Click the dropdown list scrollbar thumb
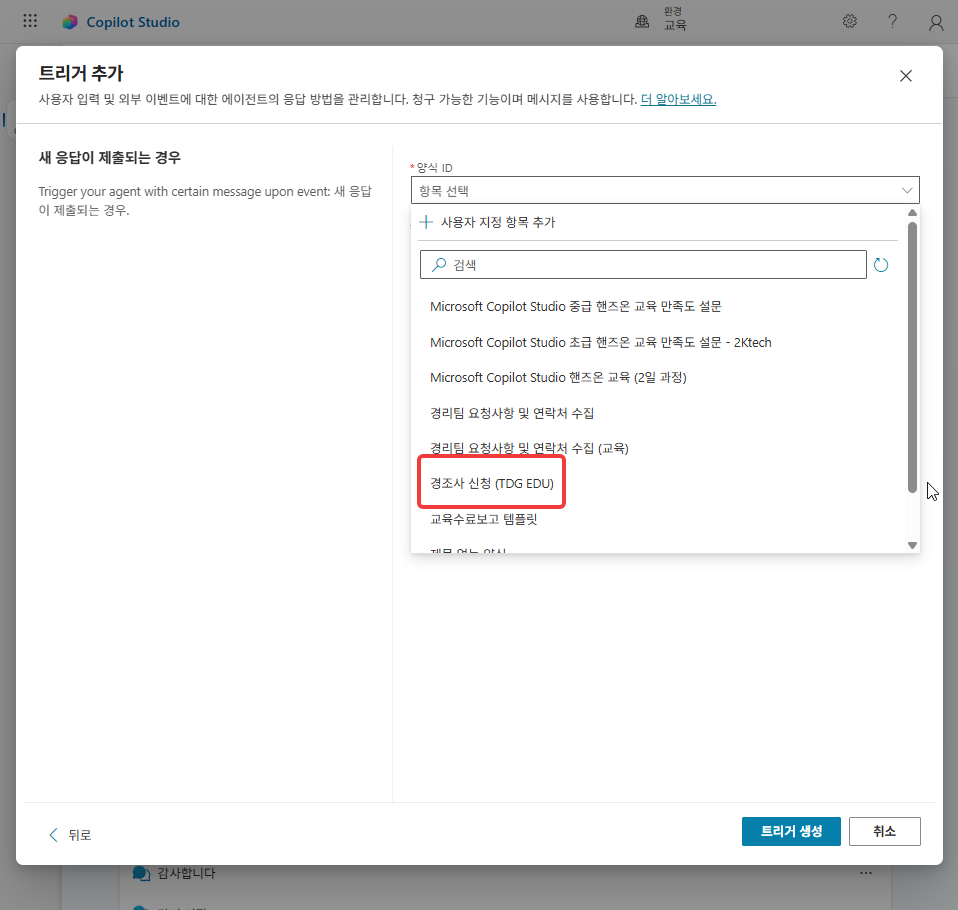Viewport: 958px width, 910px height. (x=912, y=358)
